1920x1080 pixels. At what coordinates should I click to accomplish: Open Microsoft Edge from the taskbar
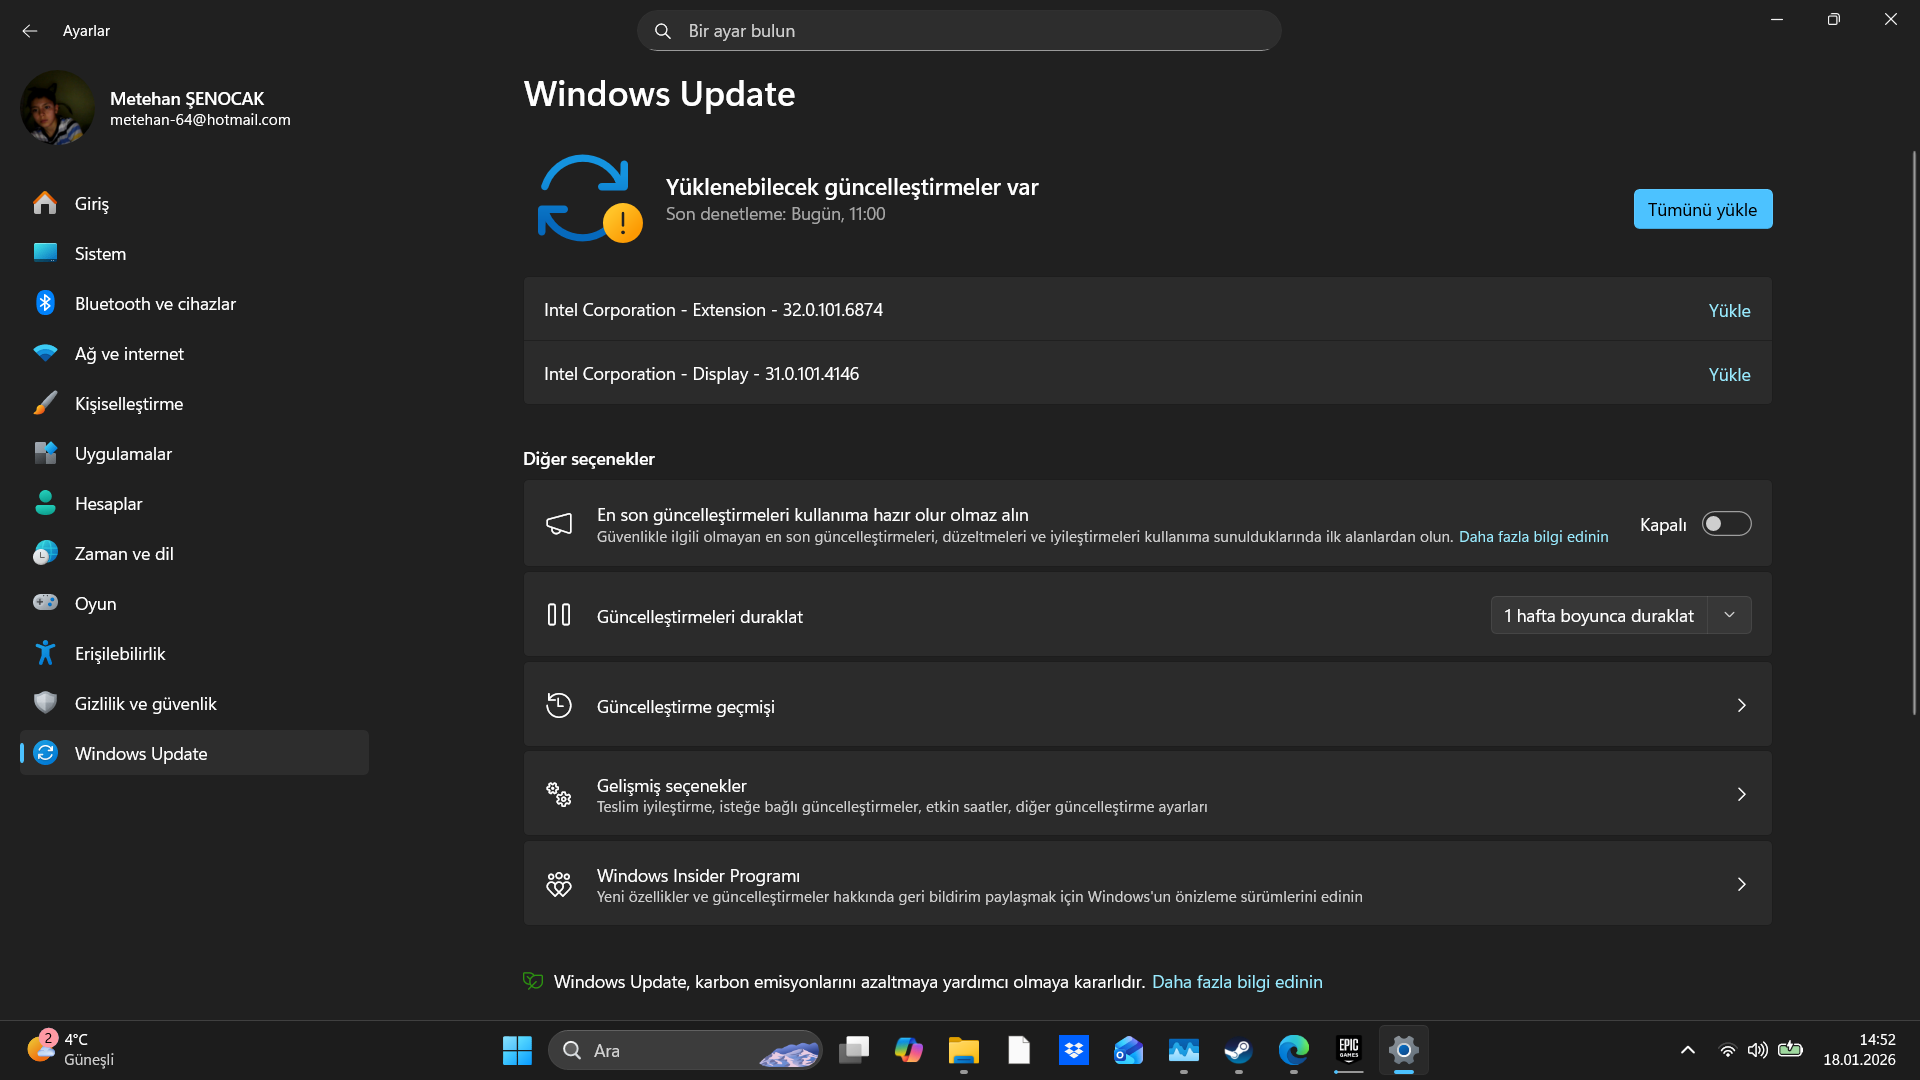(1294, 1050)
